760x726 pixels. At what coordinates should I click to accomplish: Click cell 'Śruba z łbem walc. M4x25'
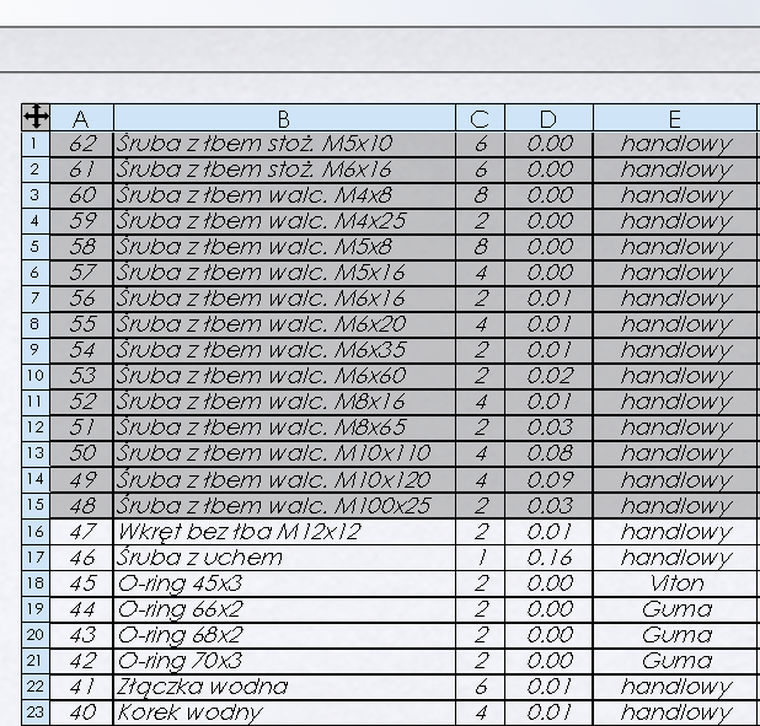[285, 221]
